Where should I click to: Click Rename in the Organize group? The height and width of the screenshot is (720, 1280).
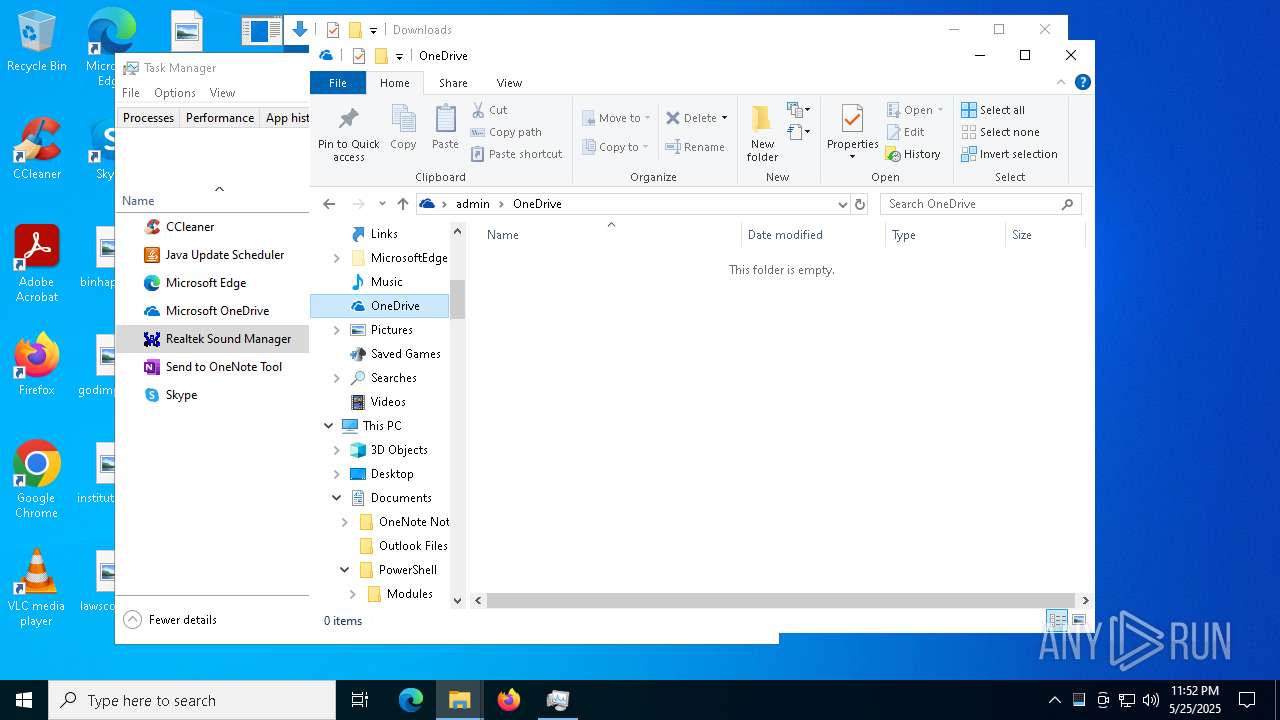click(x=695, y=147)
